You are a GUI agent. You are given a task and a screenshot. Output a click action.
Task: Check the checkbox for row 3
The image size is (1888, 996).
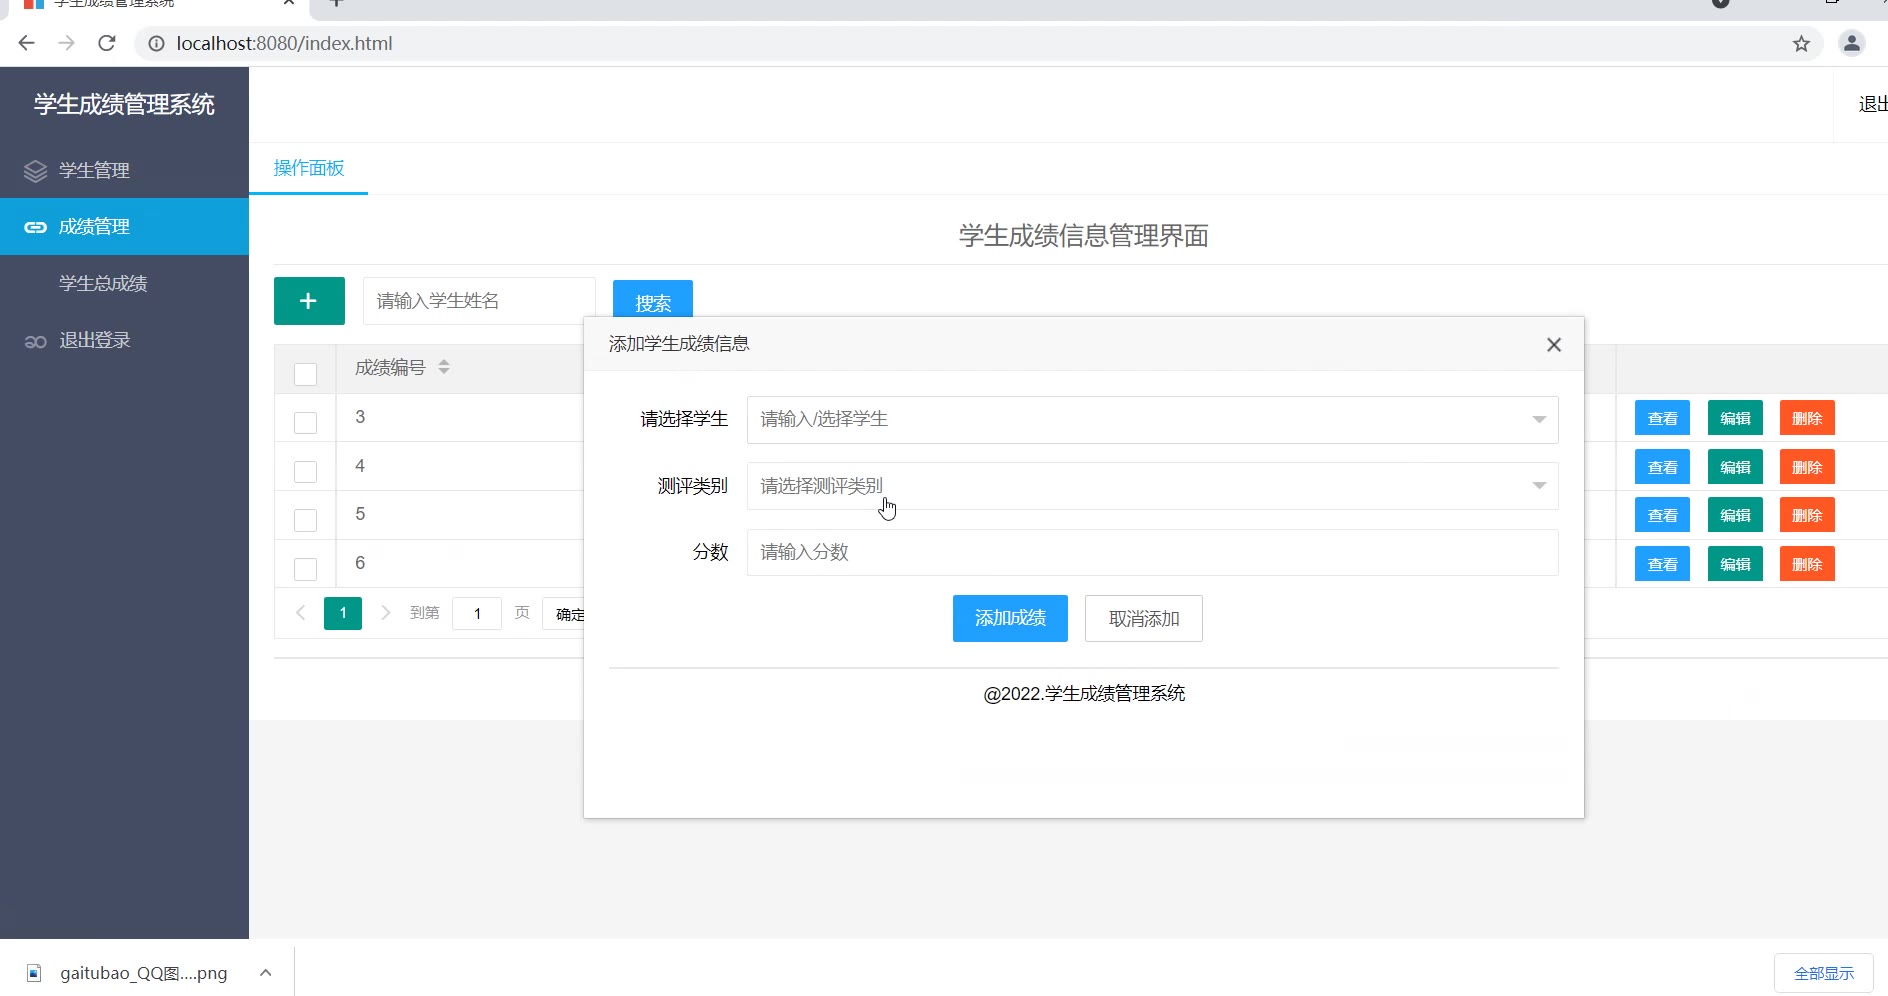coord(305,422)
